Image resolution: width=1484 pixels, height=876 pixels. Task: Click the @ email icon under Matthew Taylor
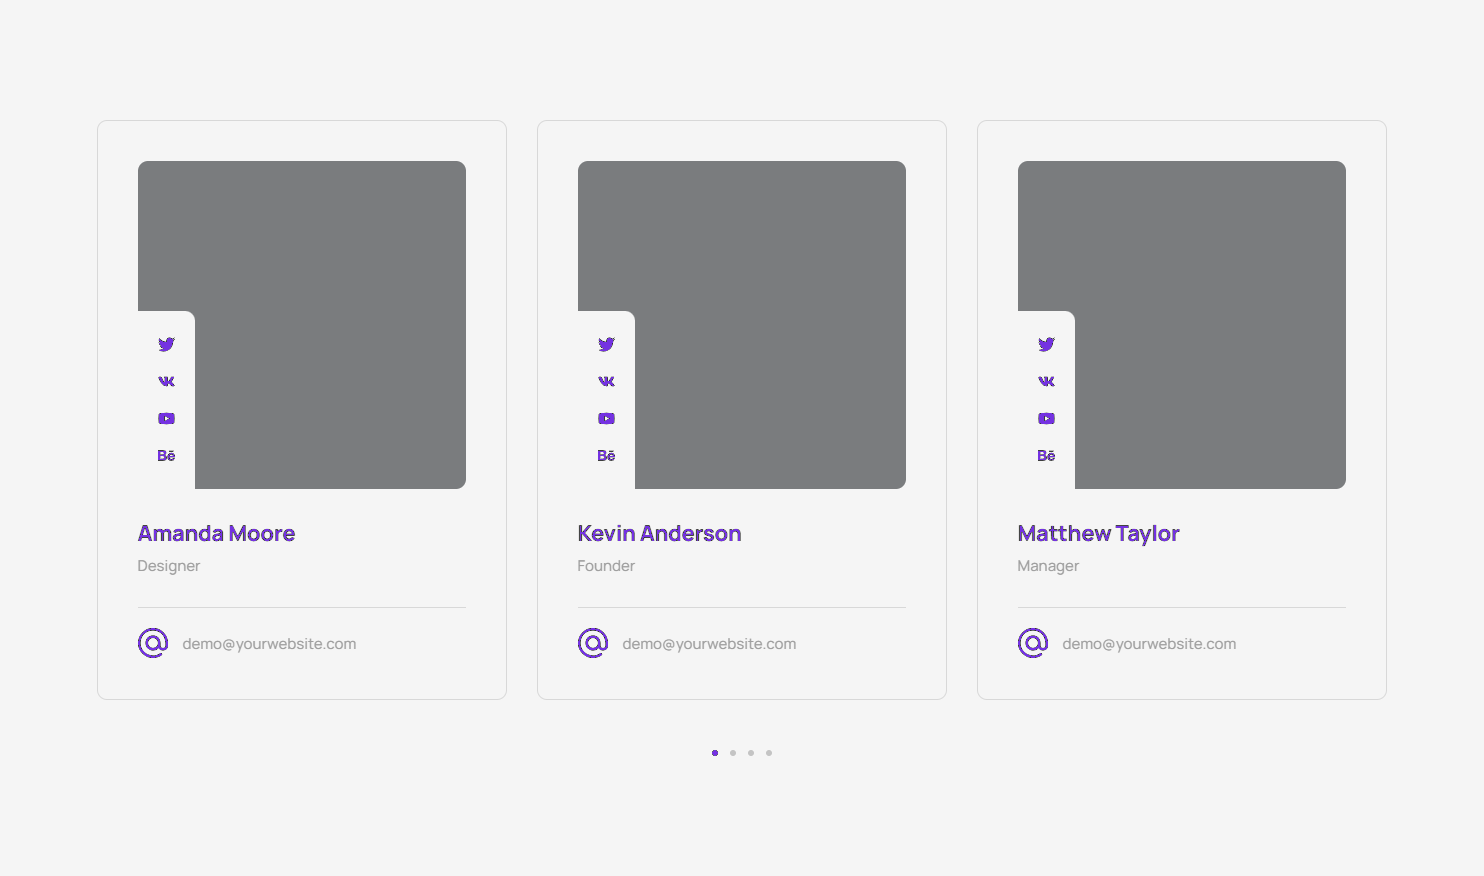(1033, 643)
